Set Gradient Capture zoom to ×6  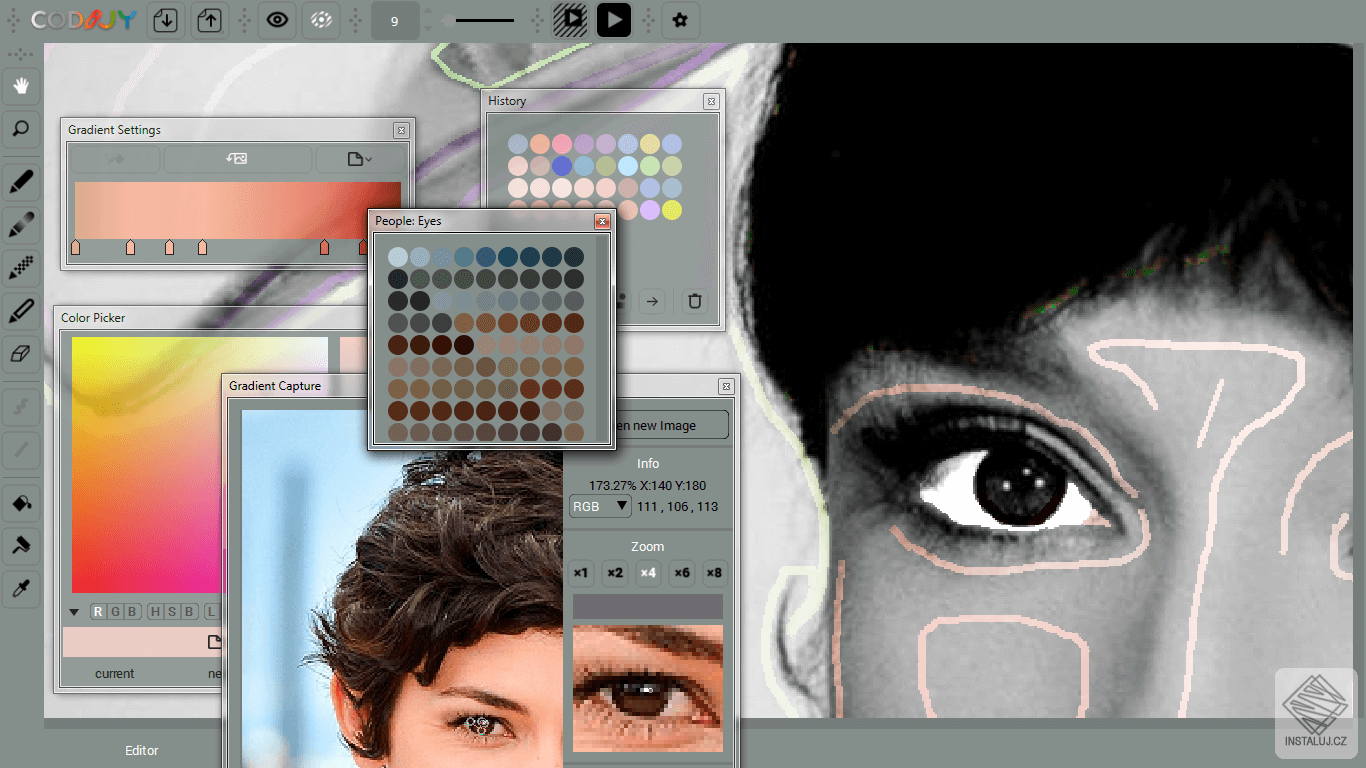[x=681, y=573]
